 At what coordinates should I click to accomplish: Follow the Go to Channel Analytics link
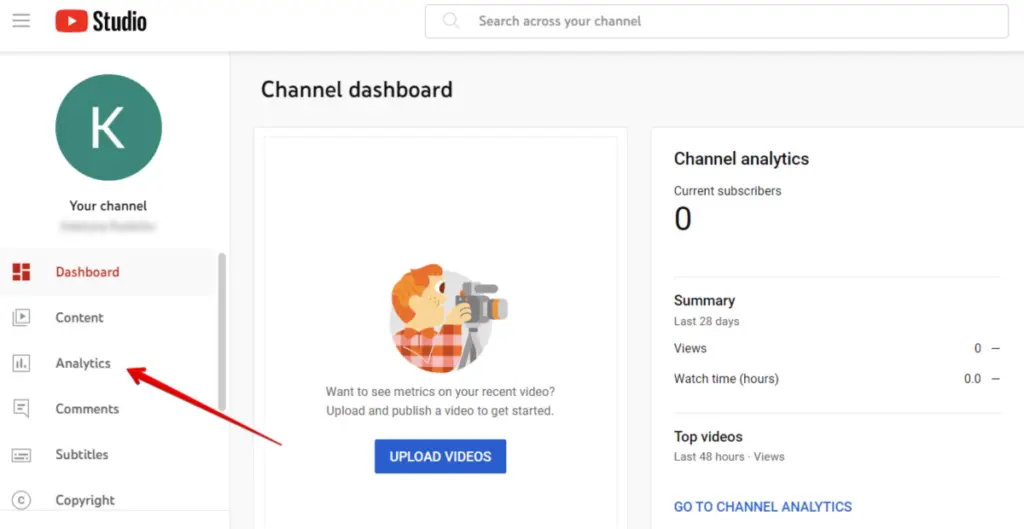pos(762,507)
